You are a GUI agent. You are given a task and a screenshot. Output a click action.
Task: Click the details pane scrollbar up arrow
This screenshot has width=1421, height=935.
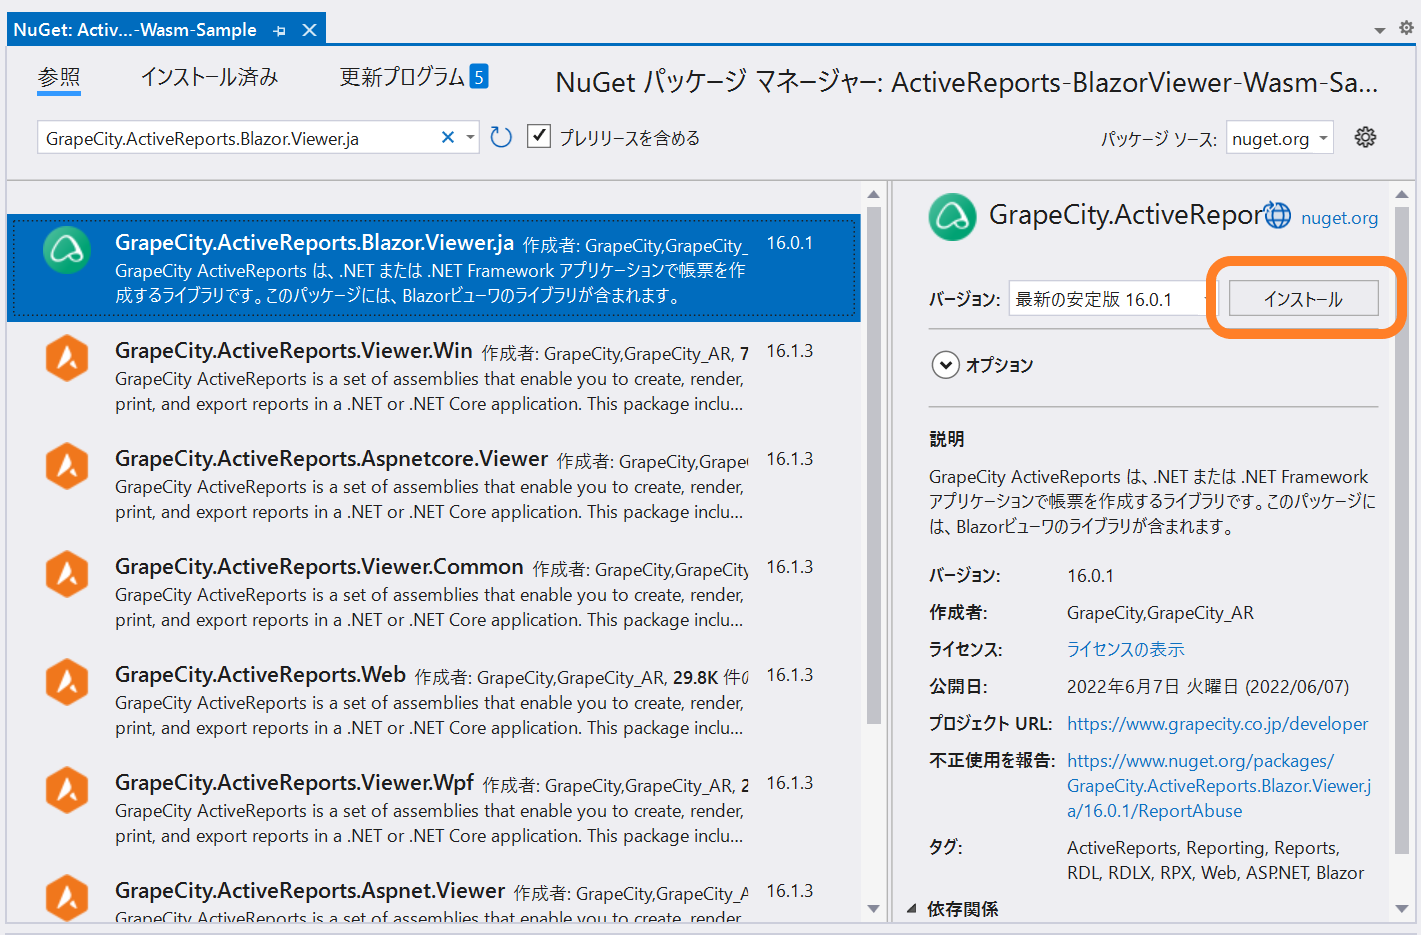[1401, 195]
